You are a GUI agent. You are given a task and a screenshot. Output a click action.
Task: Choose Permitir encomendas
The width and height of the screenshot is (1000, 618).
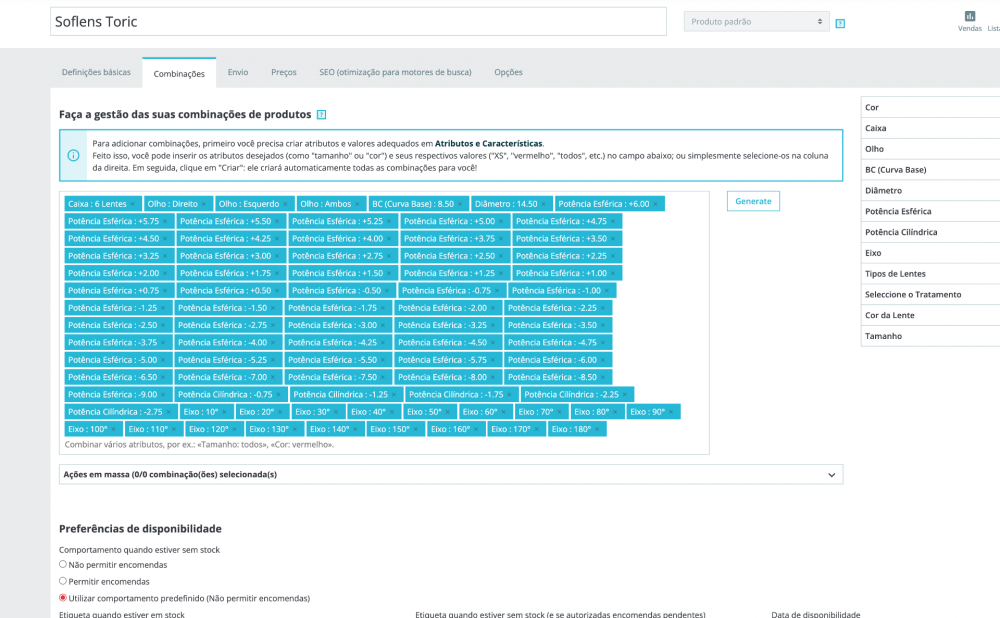[x=62, y=581]
